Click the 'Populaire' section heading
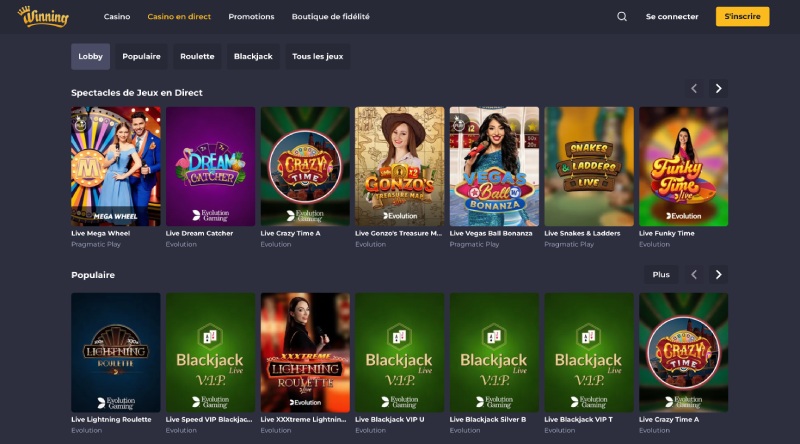The width and height of the screenshot is (800, 444). (x=93, y=275)
